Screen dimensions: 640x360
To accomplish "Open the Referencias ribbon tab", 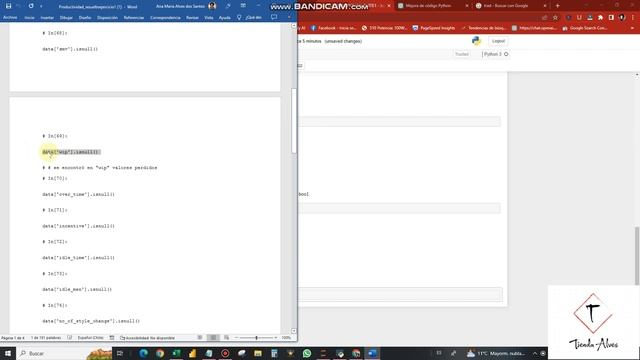I will point(134,18).
